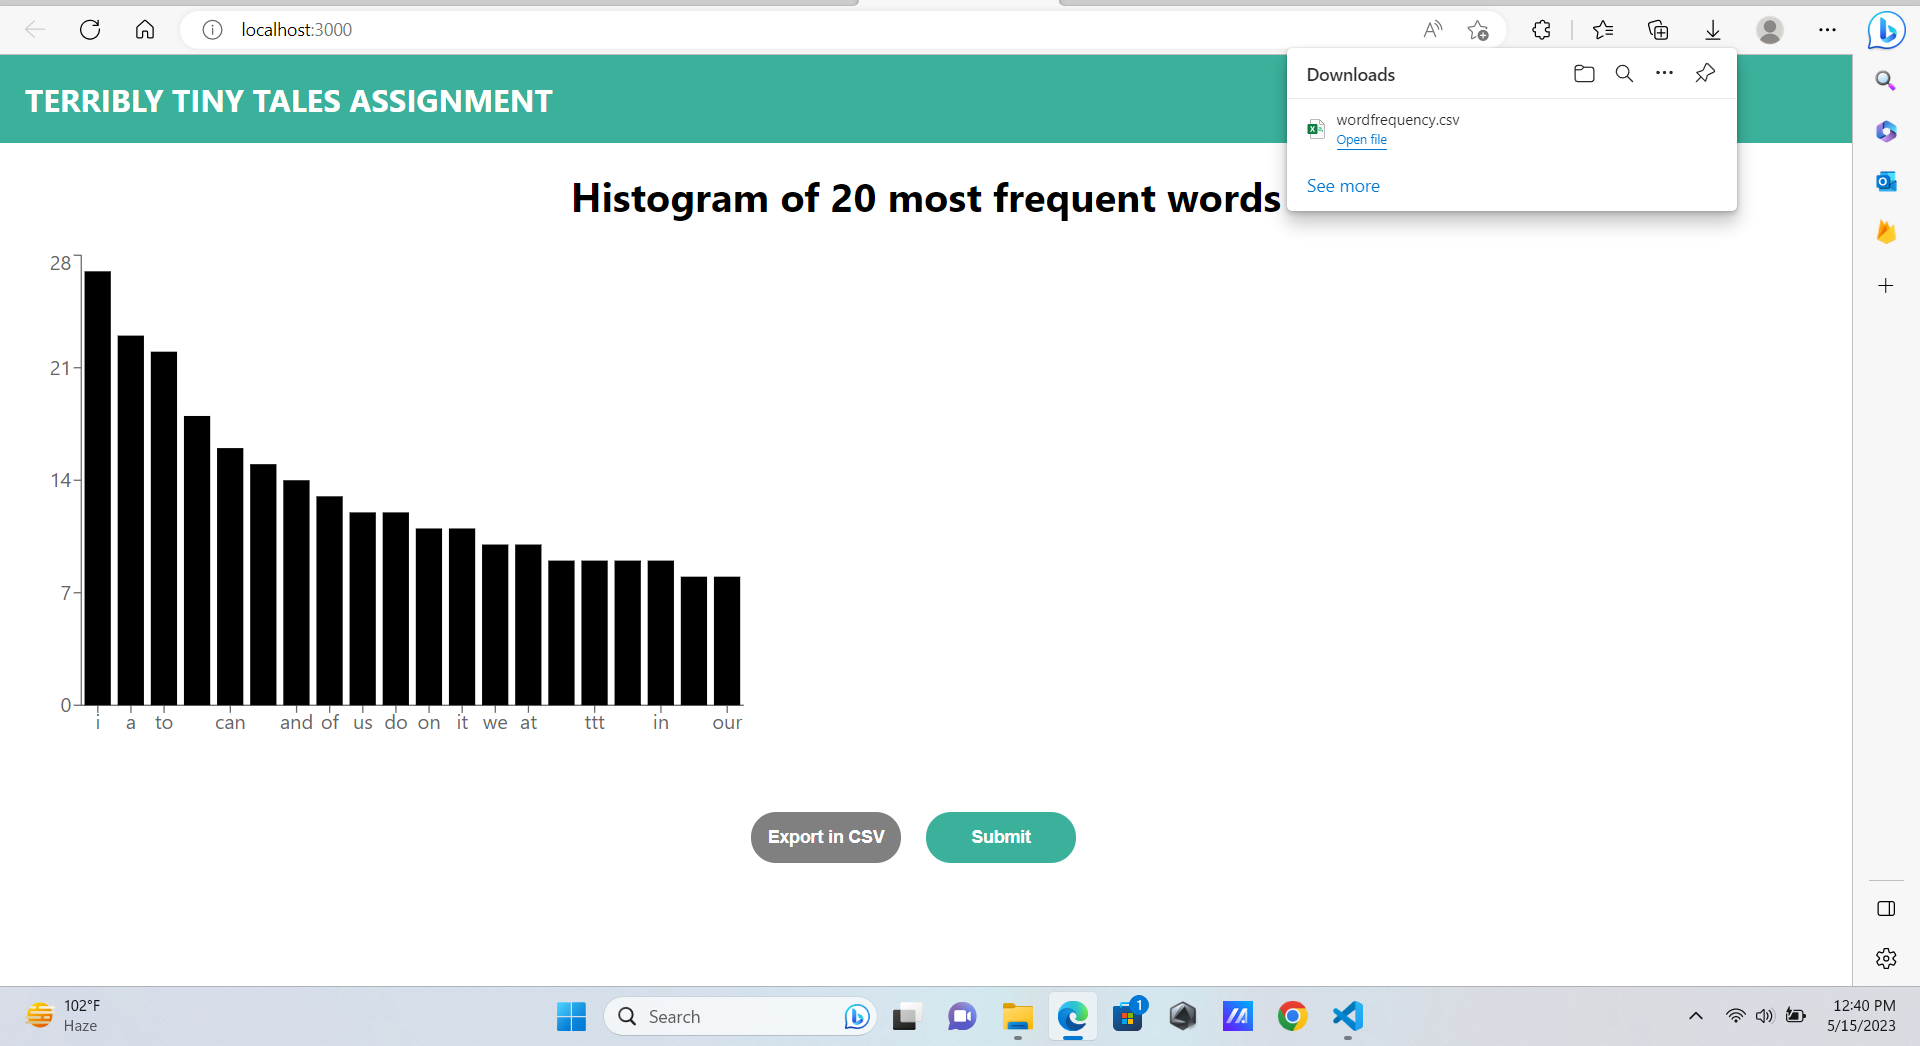Viewport: 1920px width, 1046px height.
Task: Search downloads using the magnifier icon
Action: (x=1624, y=73)
